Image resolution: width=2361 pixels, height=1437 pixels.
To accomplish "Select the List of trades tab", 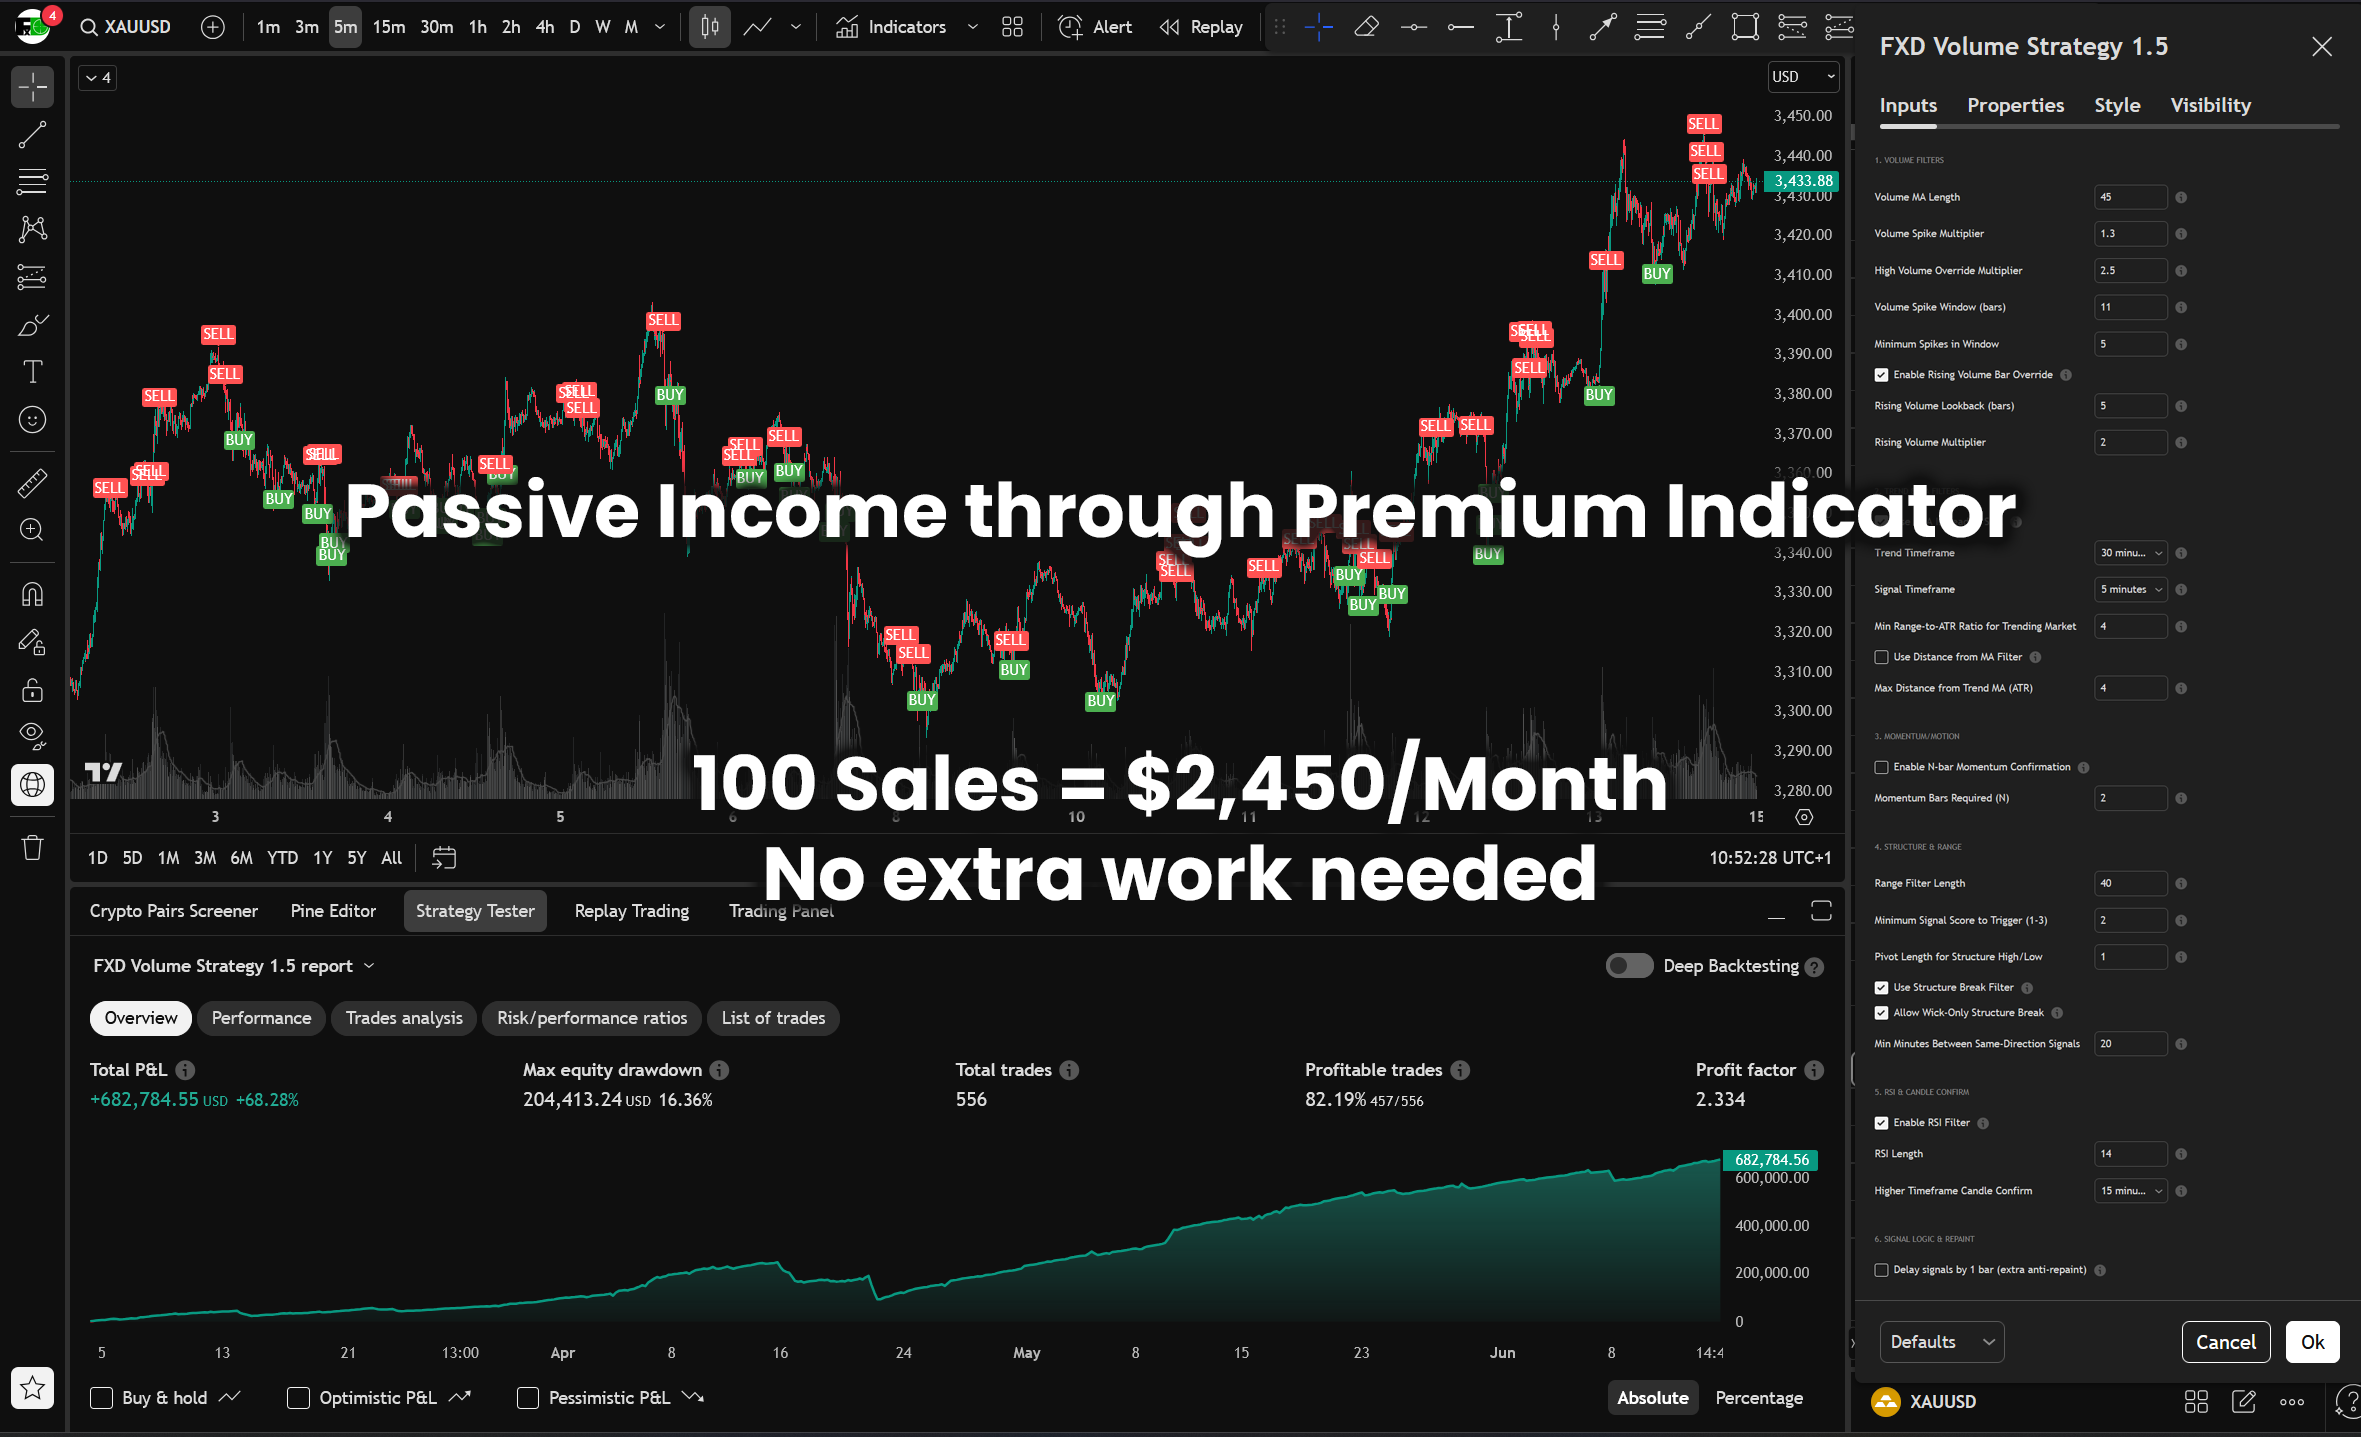I will (x=773, y=1018).
